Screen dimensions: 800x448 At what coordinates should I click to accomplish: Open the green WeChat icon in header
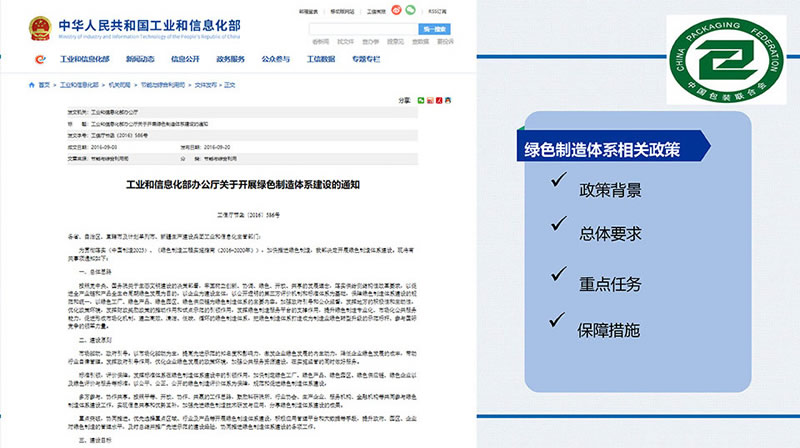click(x=410, y=10)
